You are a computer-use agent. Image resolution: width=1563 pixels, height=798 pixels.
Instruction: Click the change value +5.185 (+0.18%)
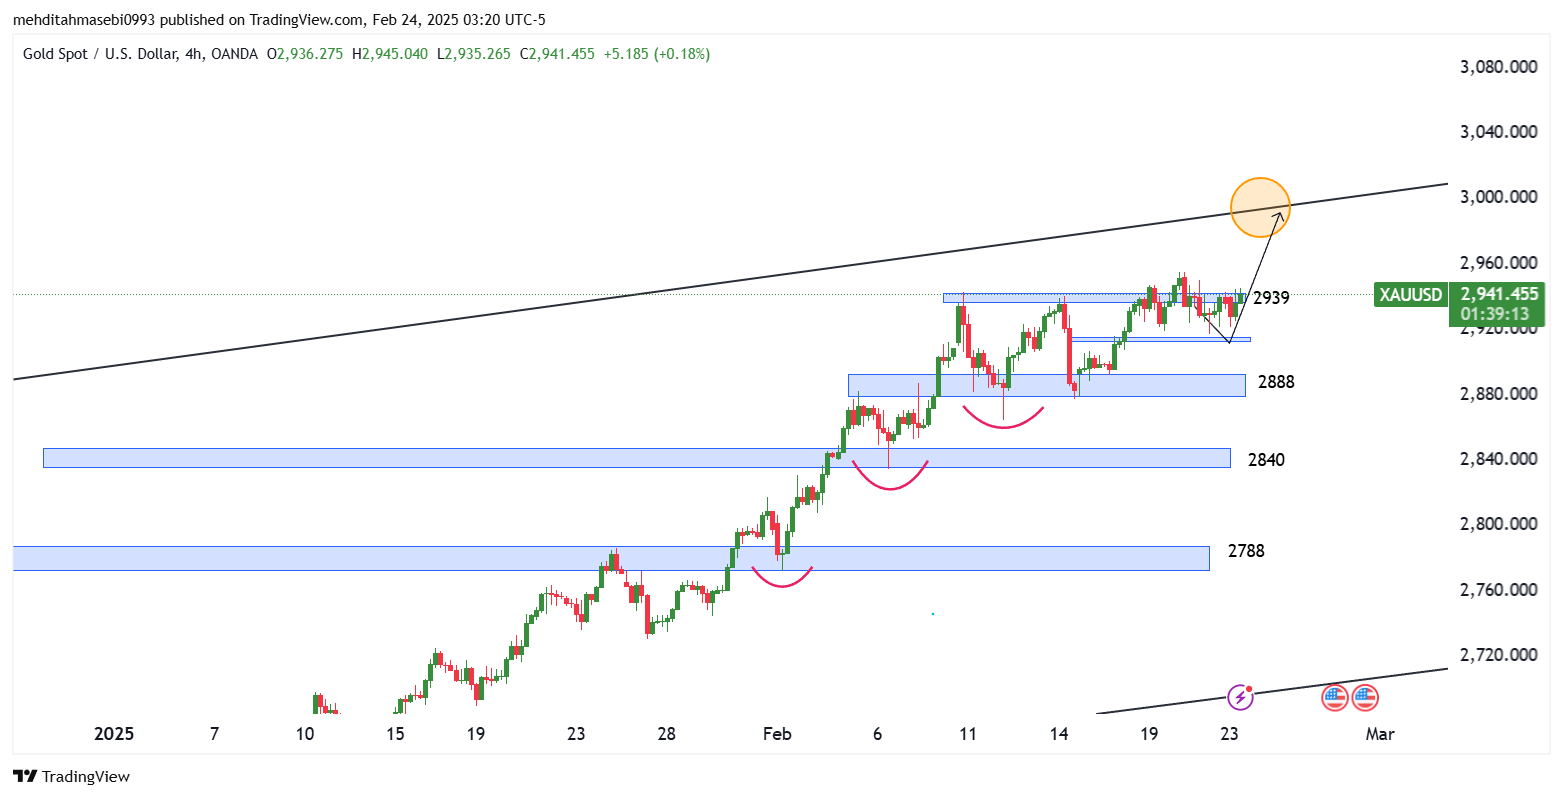tap(657, 54)
